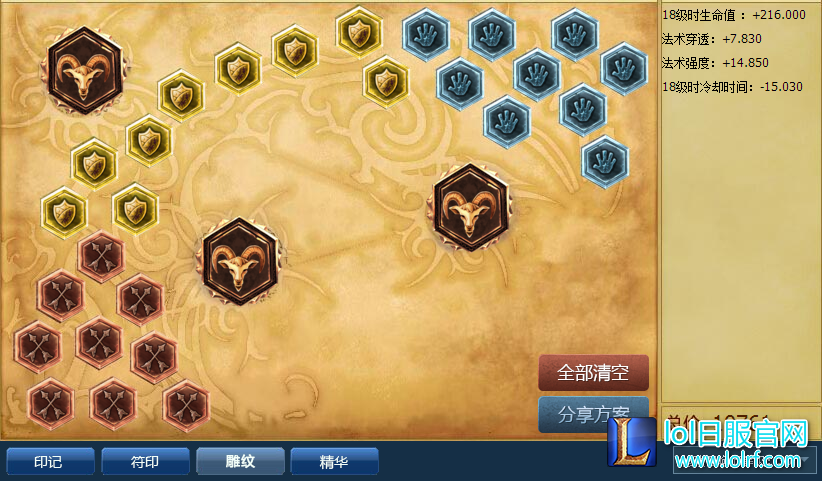
Task: Click the lowest blue hand glyph rune
Action: 605,162
